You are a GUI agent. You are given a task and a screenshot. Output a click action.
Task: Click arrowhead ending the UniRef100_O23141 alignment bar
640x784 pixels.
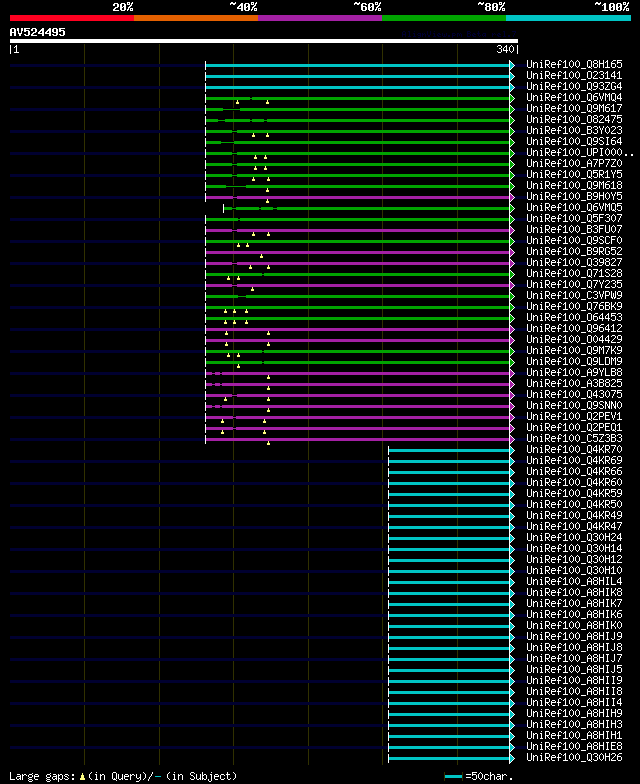click(x=512, y=76)
